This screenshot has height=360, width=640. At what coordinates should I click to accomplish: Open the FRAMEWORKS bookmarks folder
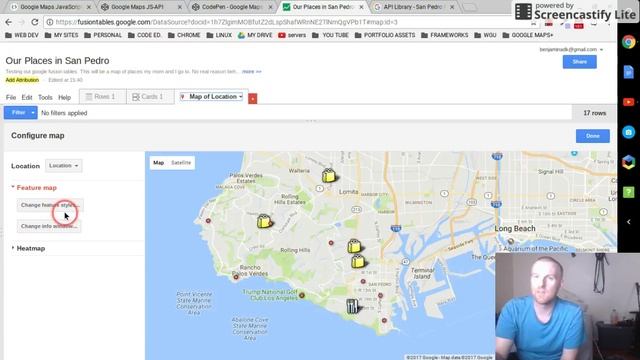tap(444, 35)
